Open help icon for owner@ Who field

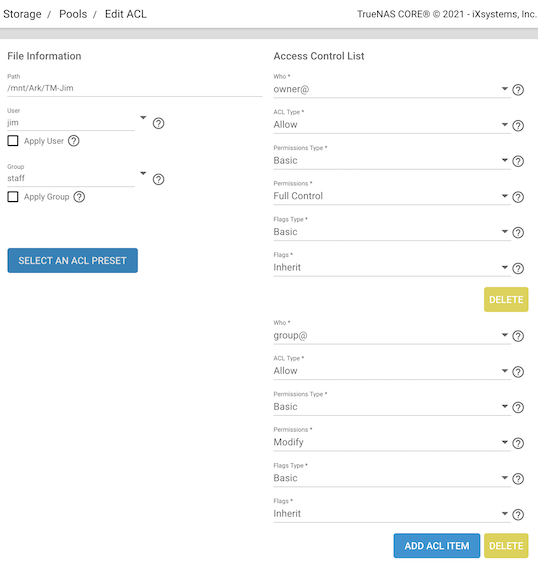coord(518,90)
